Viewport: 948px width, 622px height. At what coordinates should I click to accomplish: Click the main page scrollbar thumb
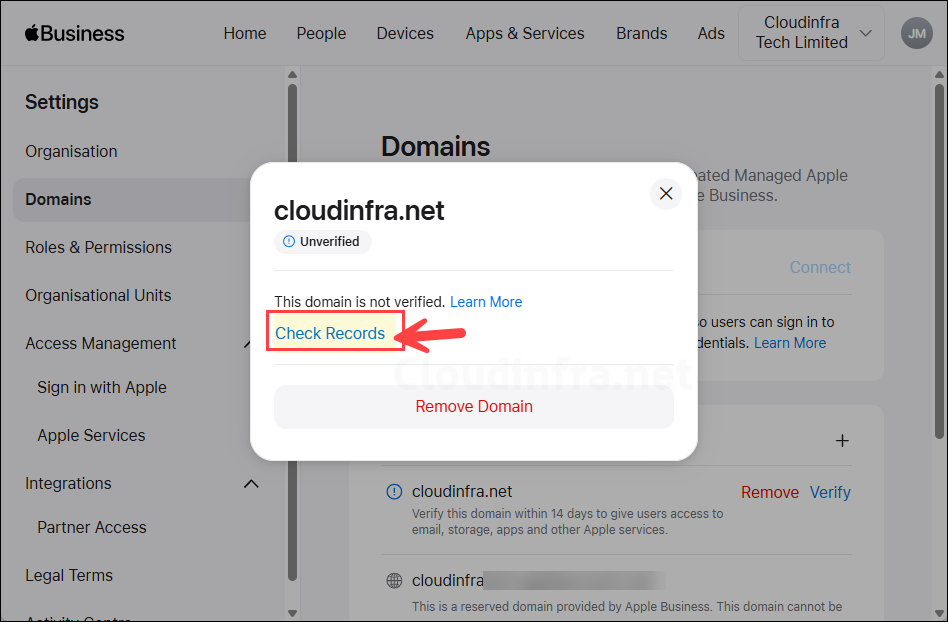(939, 261)
